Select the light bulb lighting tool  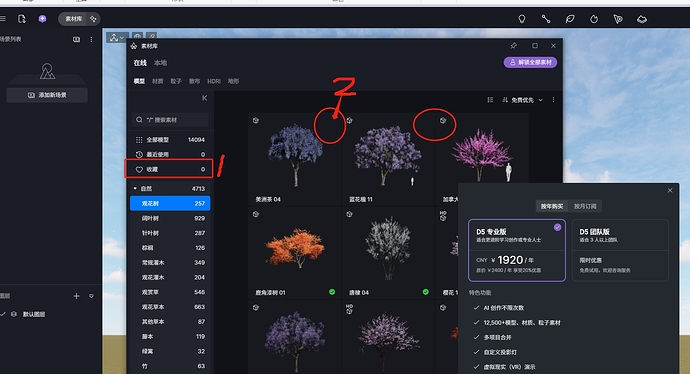pos(522,19)
